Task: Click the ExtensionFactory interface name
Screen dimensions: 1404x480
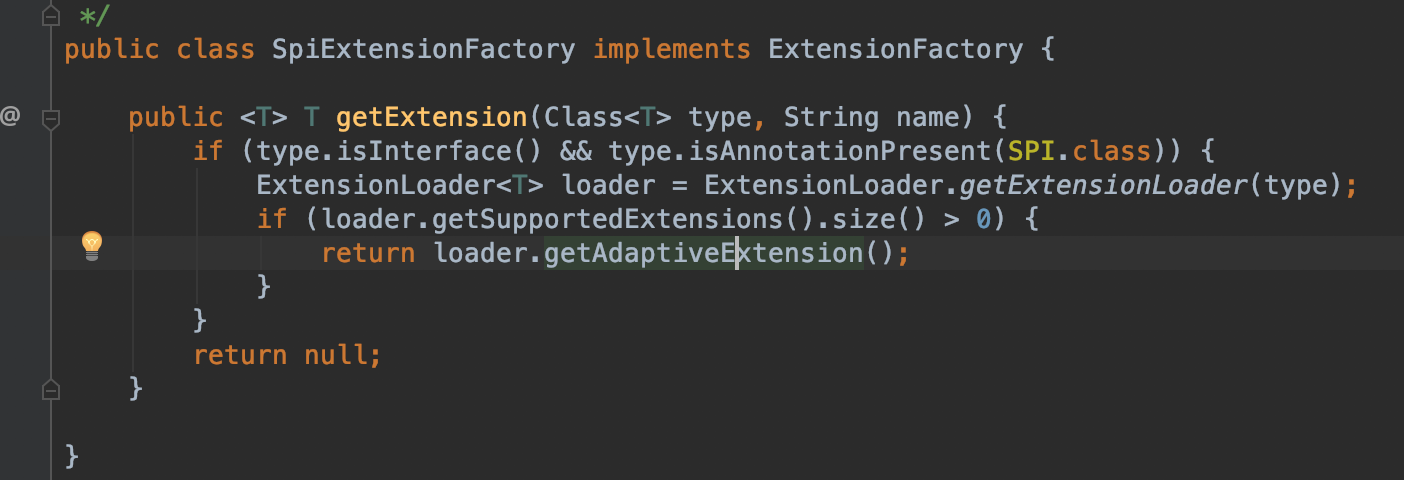Action: pos(895,49)
